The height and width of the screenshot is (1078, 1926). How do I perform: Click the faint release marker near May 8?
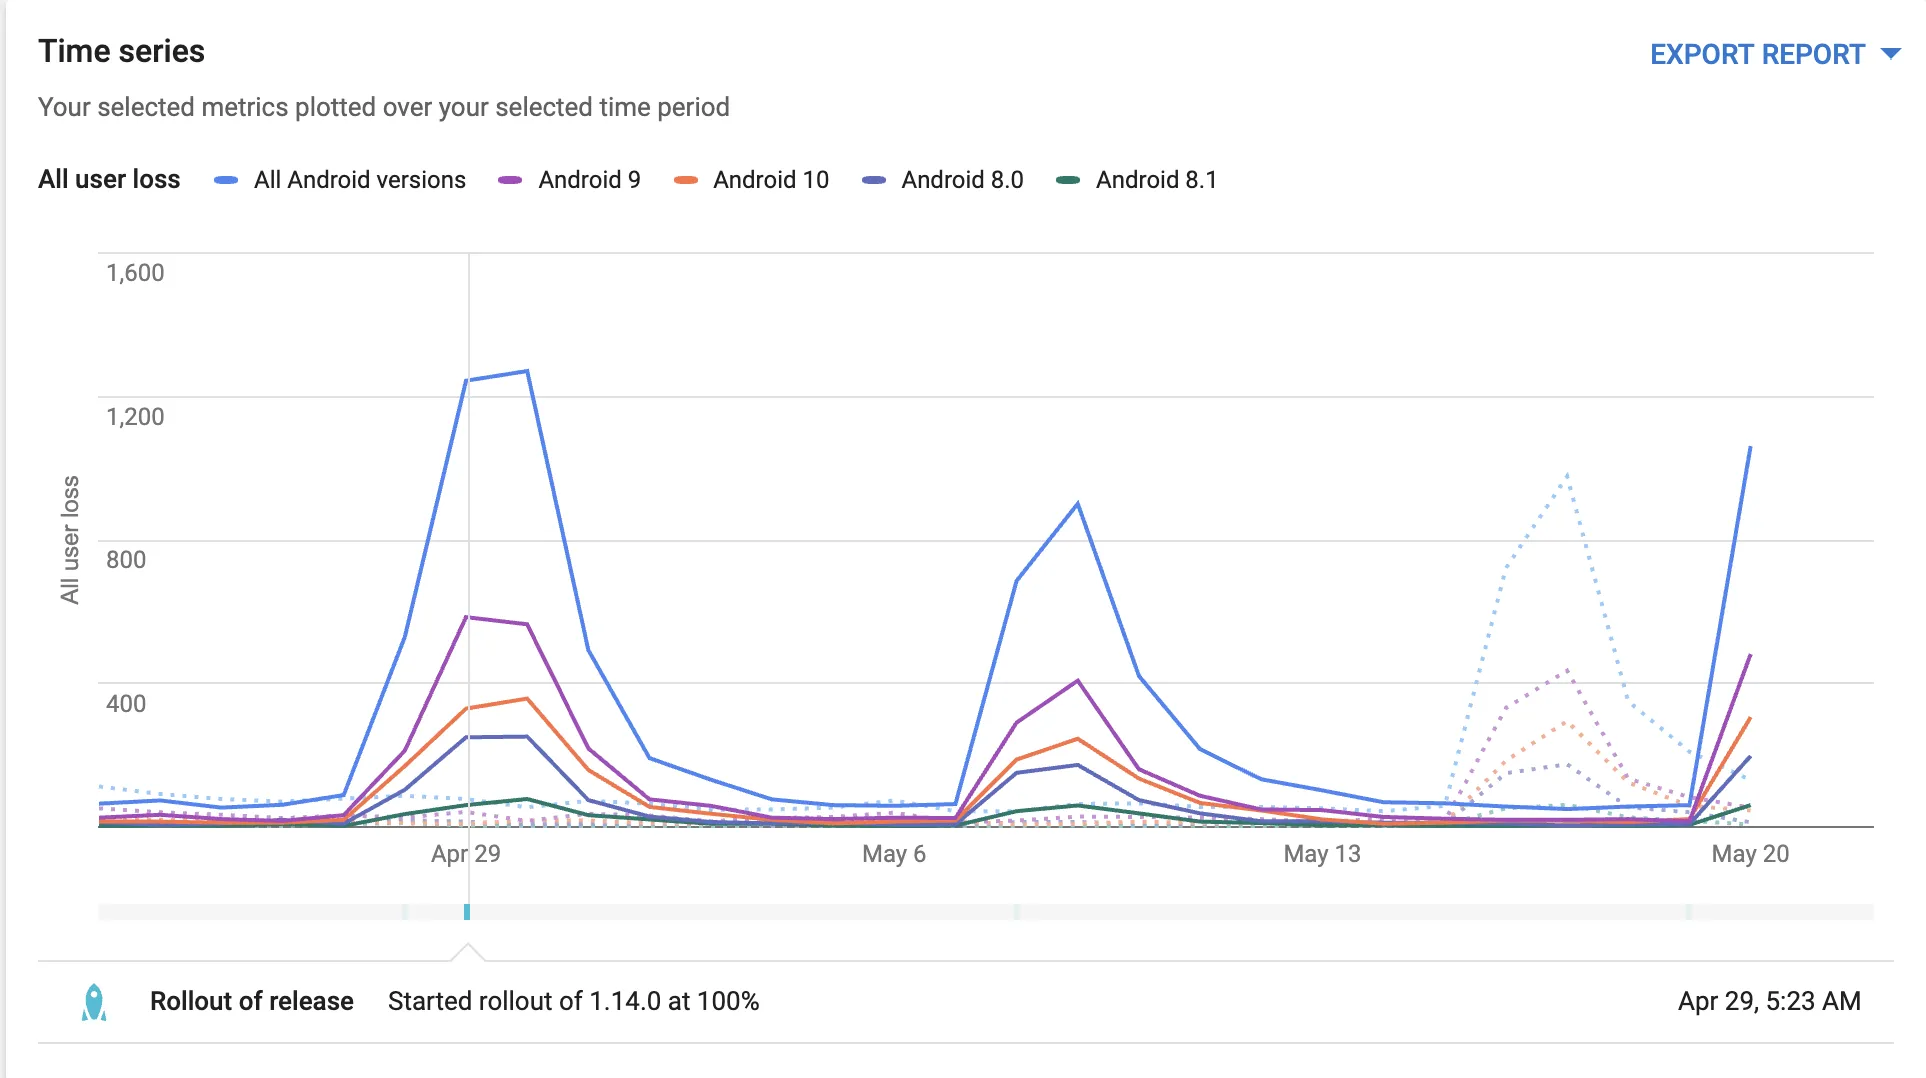pos(1017,911)
